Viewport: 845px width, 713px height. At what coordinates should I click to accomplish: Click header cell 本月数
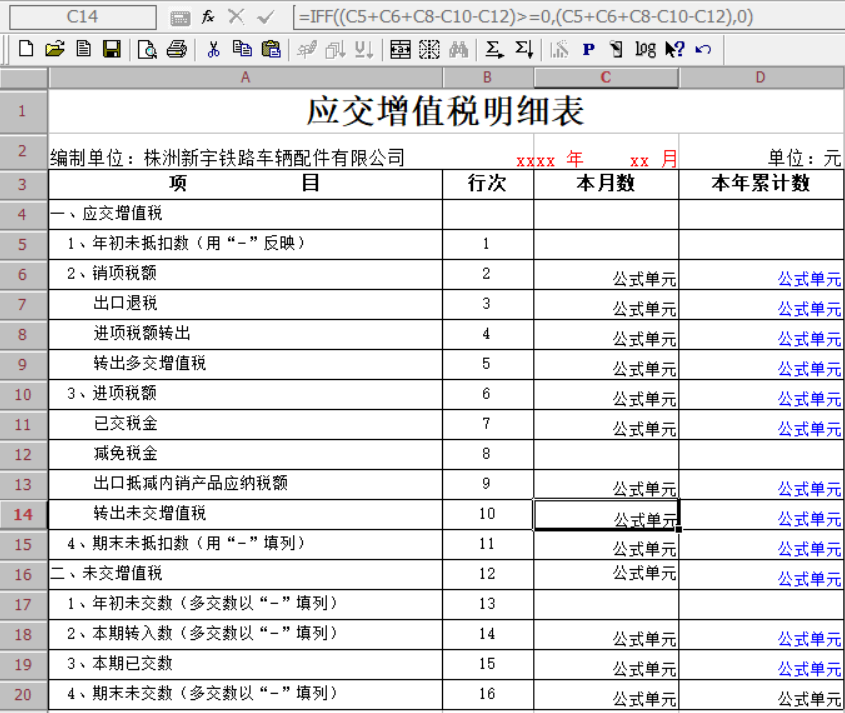606,184
